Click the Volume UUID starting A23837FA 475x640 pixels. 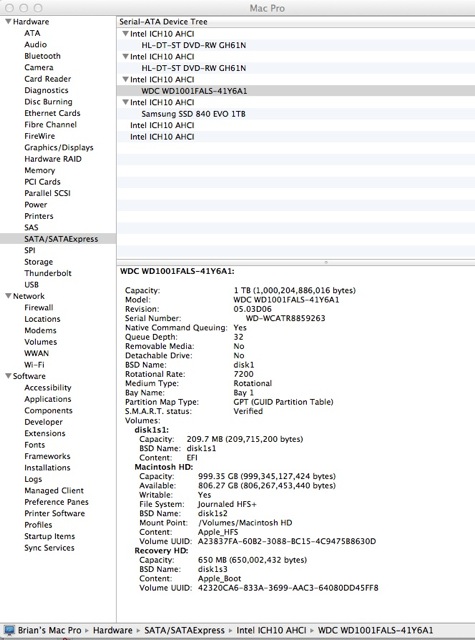tap(287, 541)
